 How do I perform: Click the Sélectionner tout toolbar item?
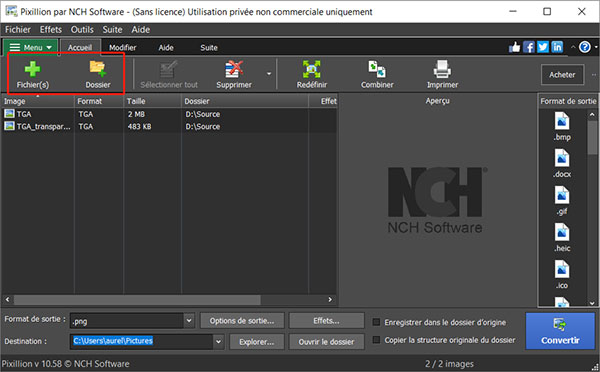tap(169, 74)
